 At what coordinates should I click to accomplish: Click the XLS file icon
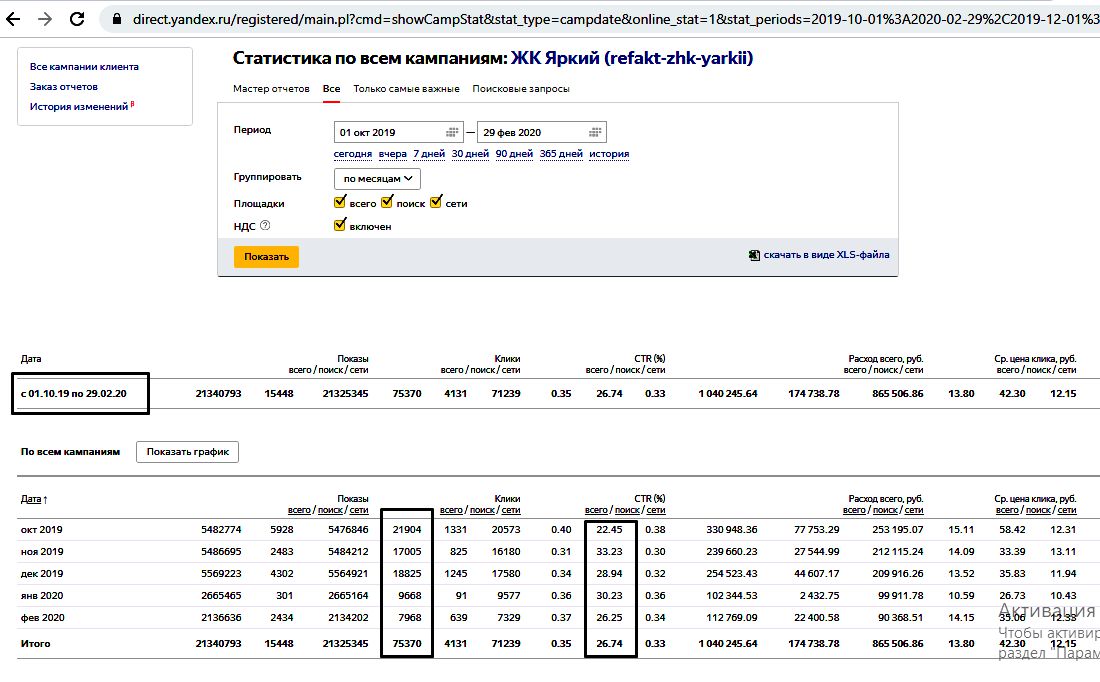tap(754, 255)
